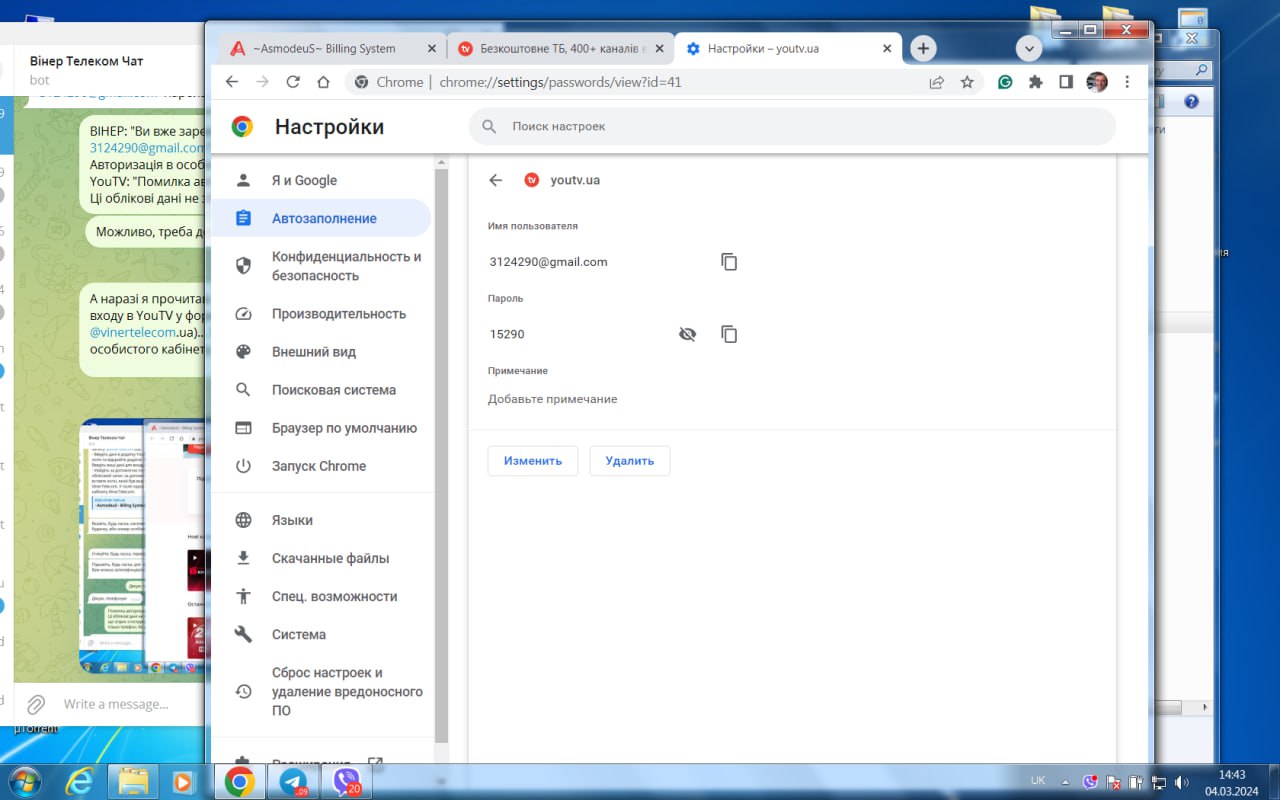Open Конфиденциальность и безопасность section
Screen dimensions: 1280x800
pyautogui.click(x=321, y=266)
